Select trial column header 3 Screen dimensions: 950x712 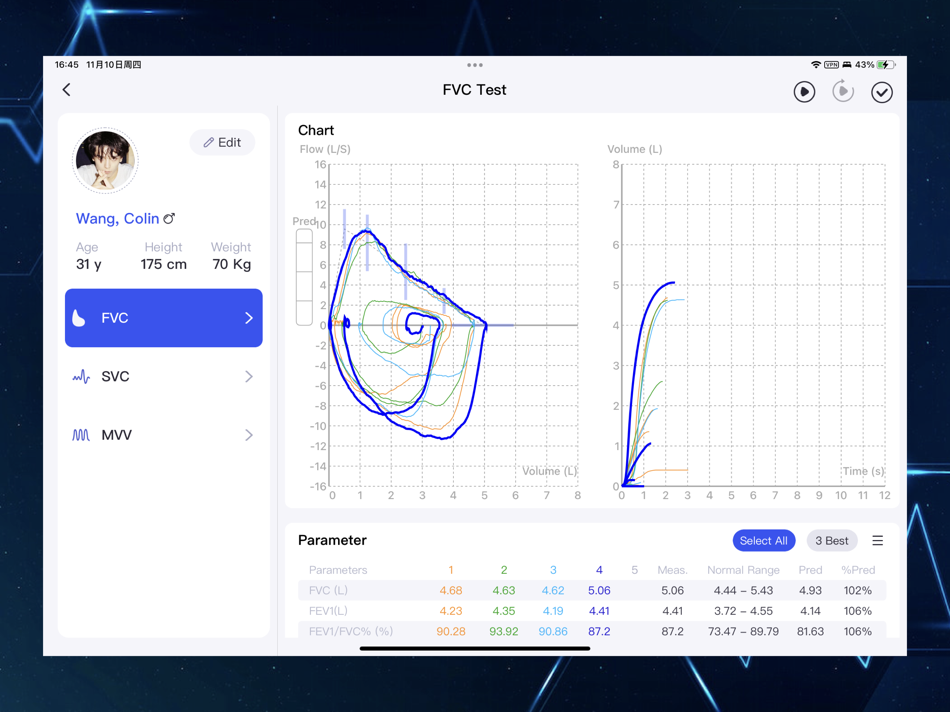point(553,570)
